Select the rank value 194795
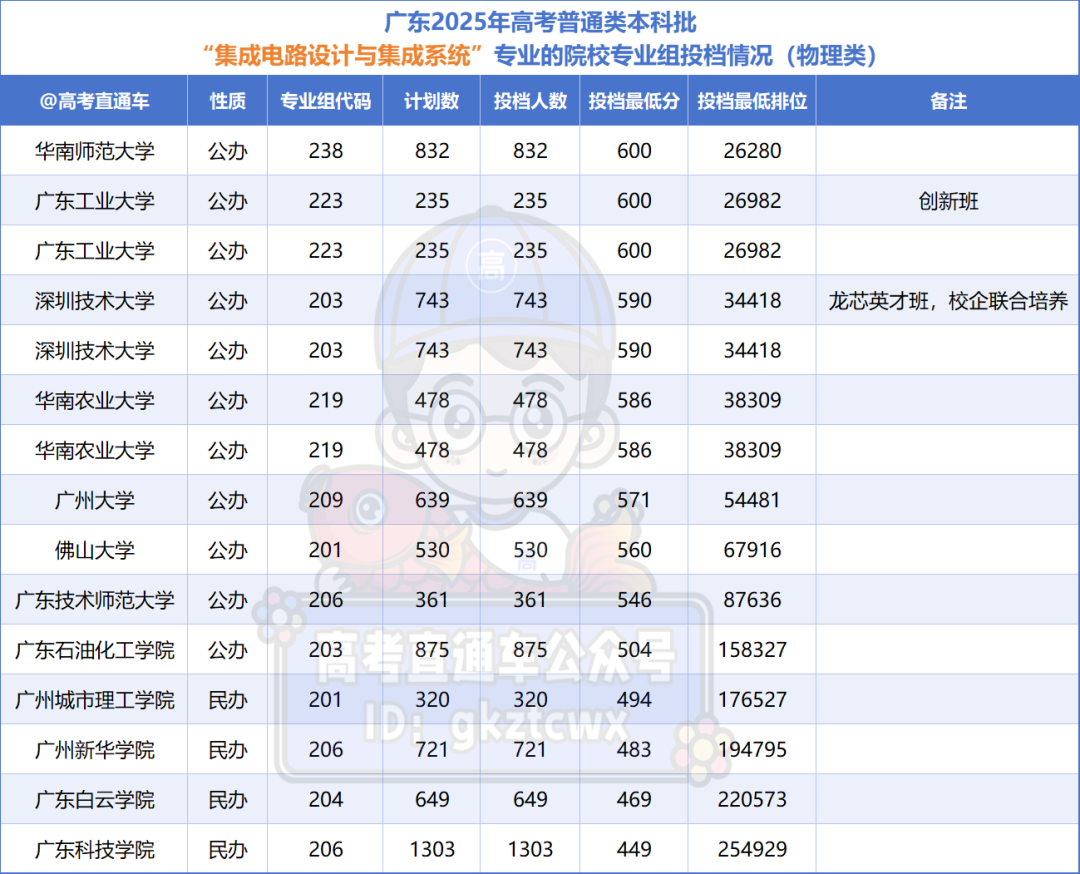This screenshot has width=1080, height=874. 752,749
